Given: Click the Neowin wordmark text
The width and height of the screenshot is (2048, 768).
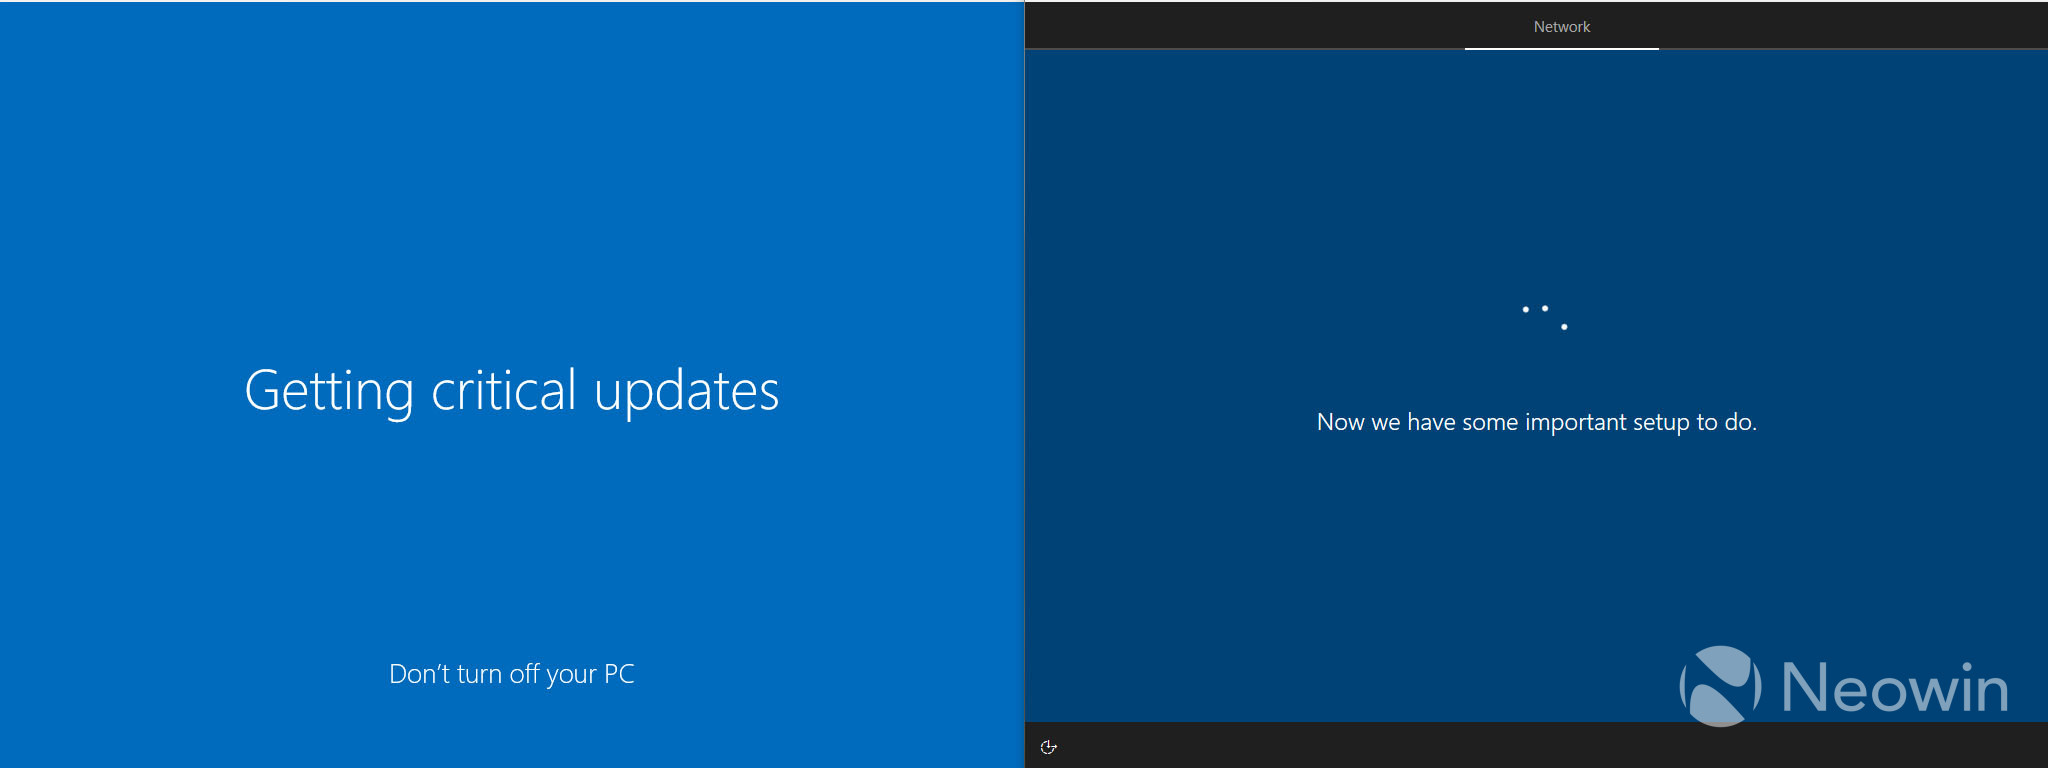Looking at the screenshot, I should tap(1895, 688).
